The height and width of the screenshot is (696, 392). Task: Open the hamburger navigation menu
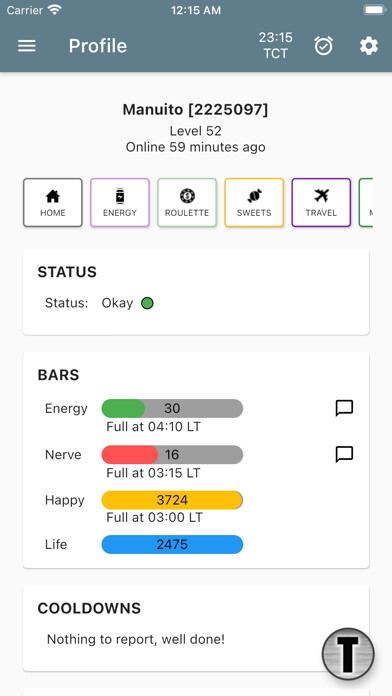(27, 46)
